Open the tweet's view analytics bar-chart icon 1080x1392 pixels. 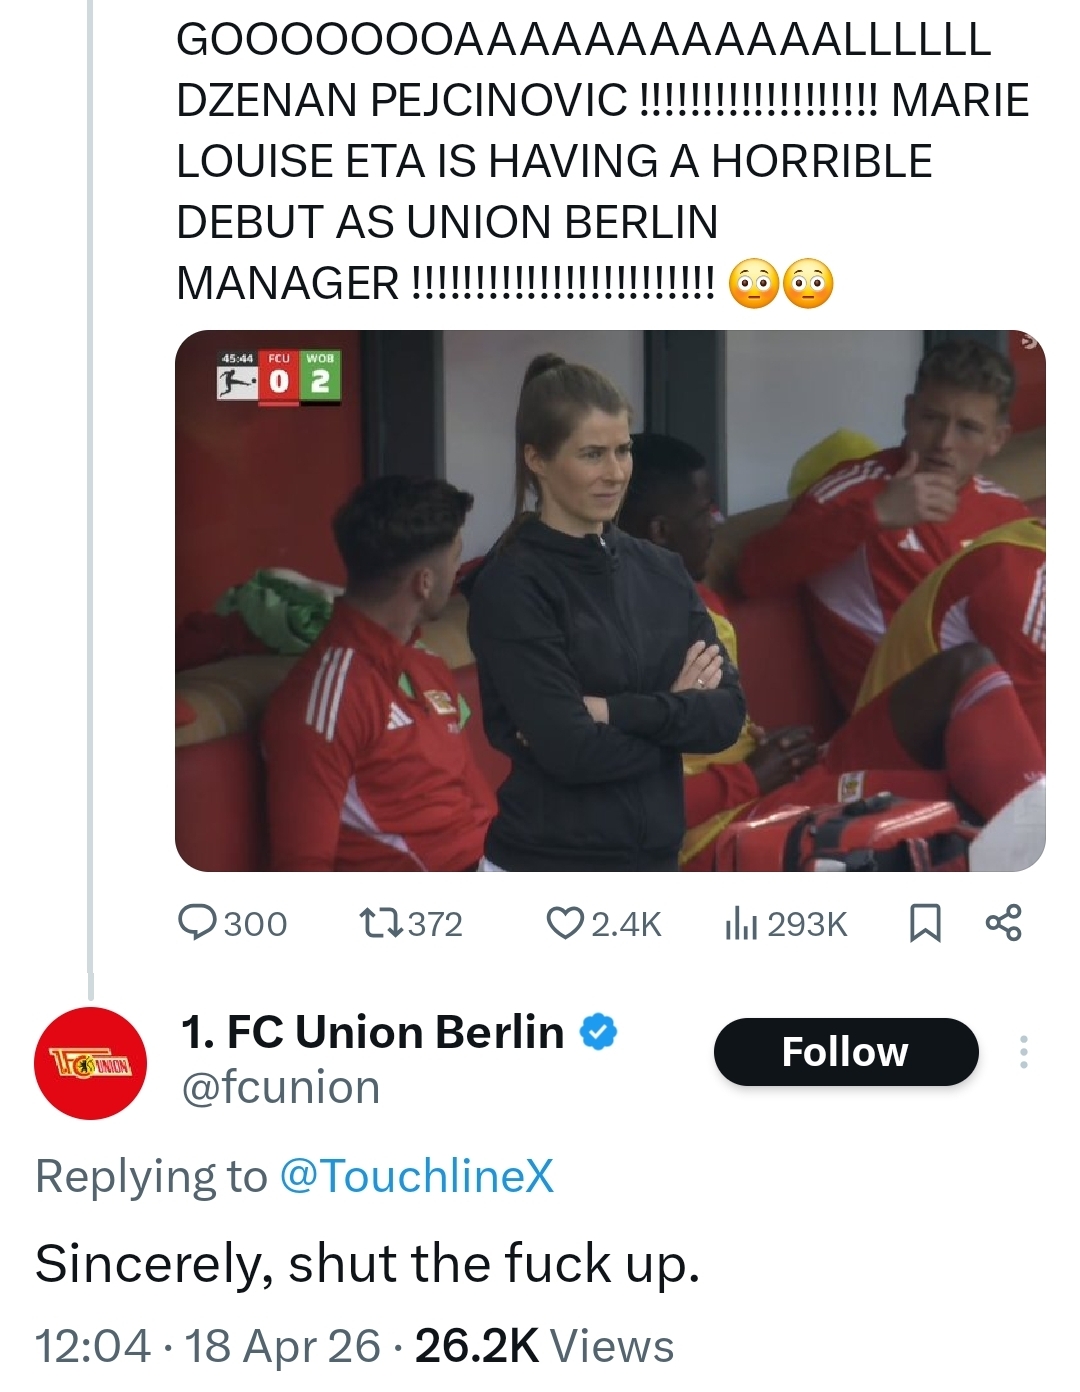click(x=738, y=923)
